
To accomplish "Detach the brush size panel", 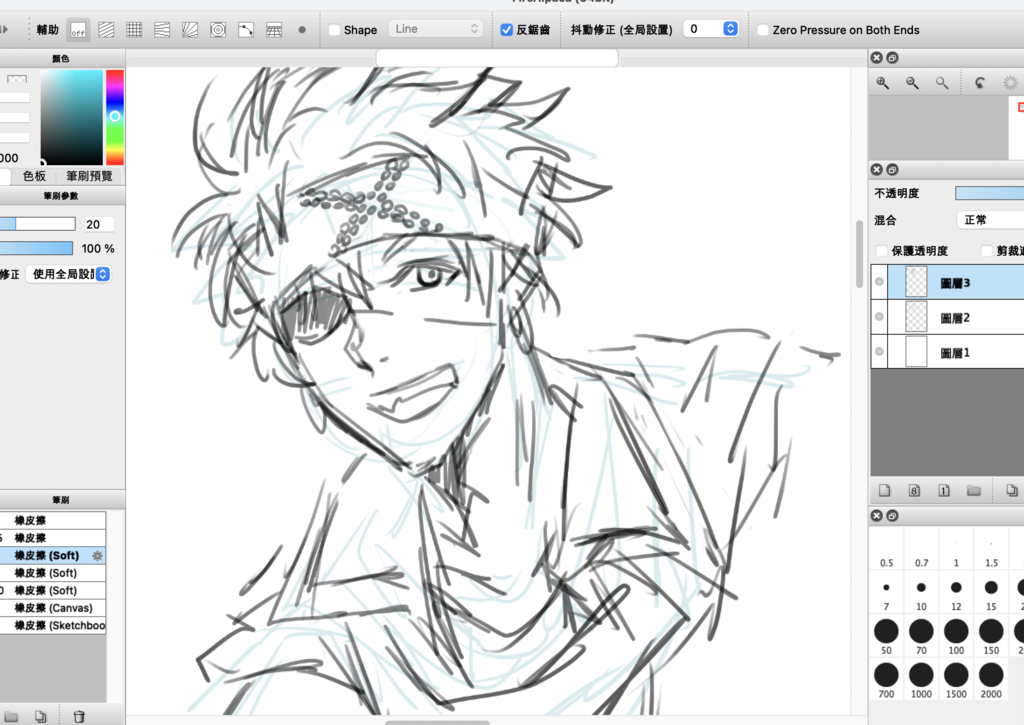I will point(892,516).
